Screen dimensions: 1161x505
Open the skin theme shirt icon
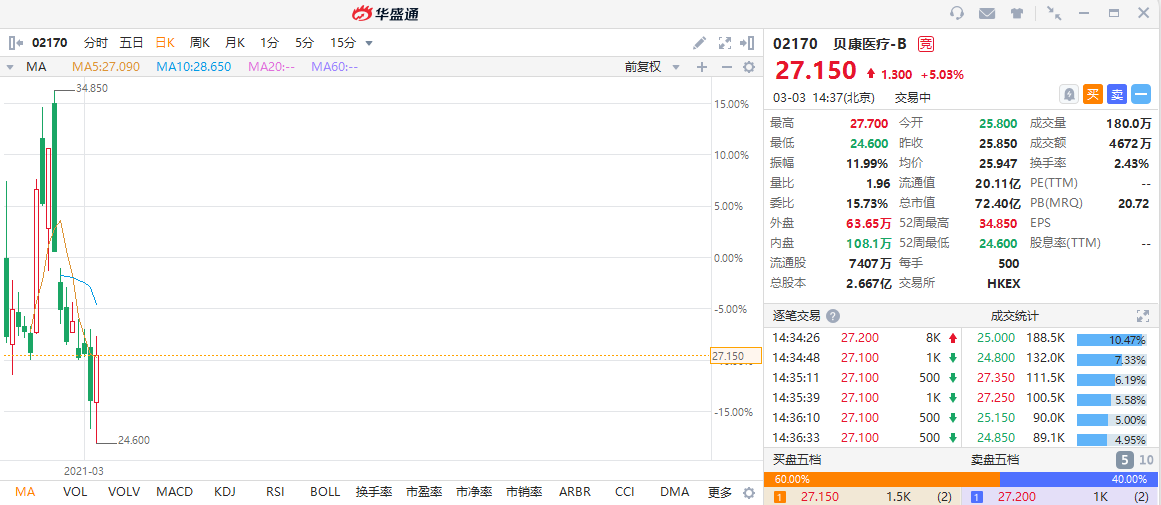(x=1017, y=13)
